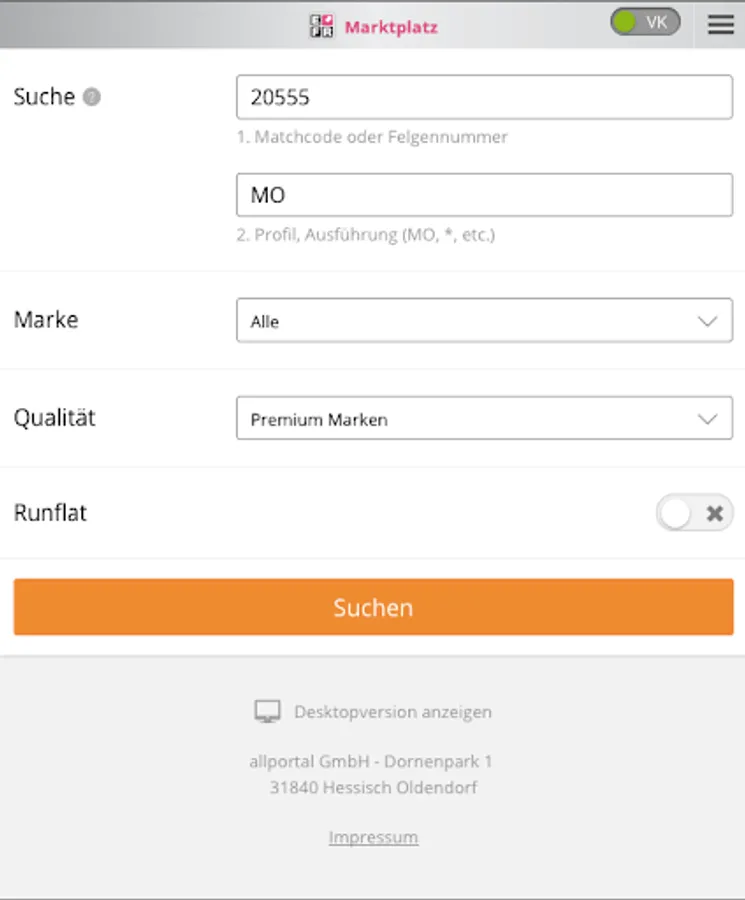The height and width of the screenshot is (900, 745).
Task: Click the Marktplatz logo icon
Action: [x=322, y=26]
